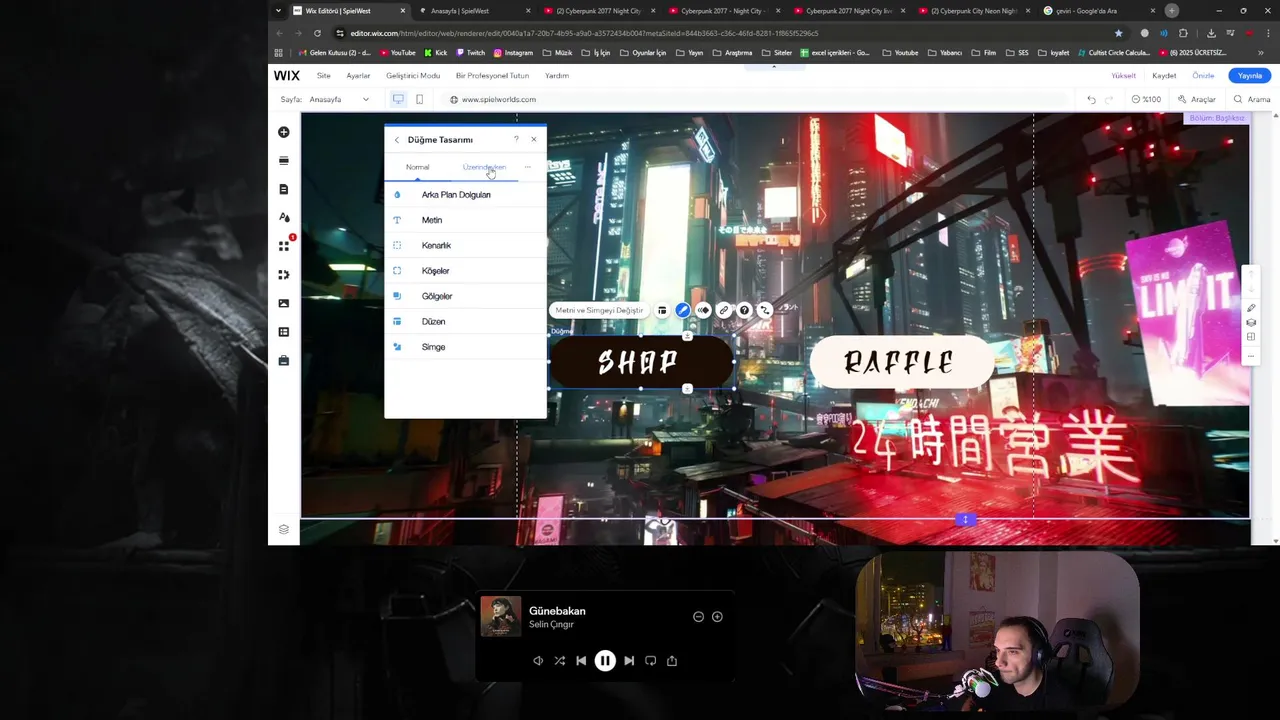Open the Add Elements plus icon in left sidebar
The height and width of the screenshot is (720, 1280).
click(284, 132)
